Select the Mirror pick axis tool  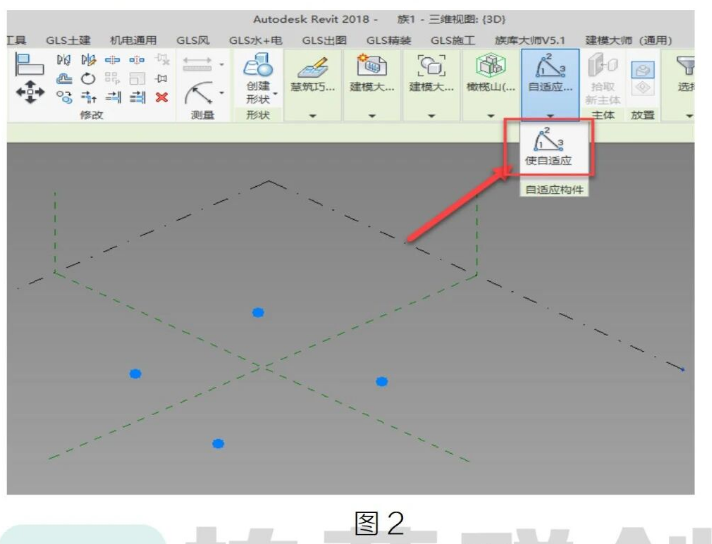tap(64, 60)
